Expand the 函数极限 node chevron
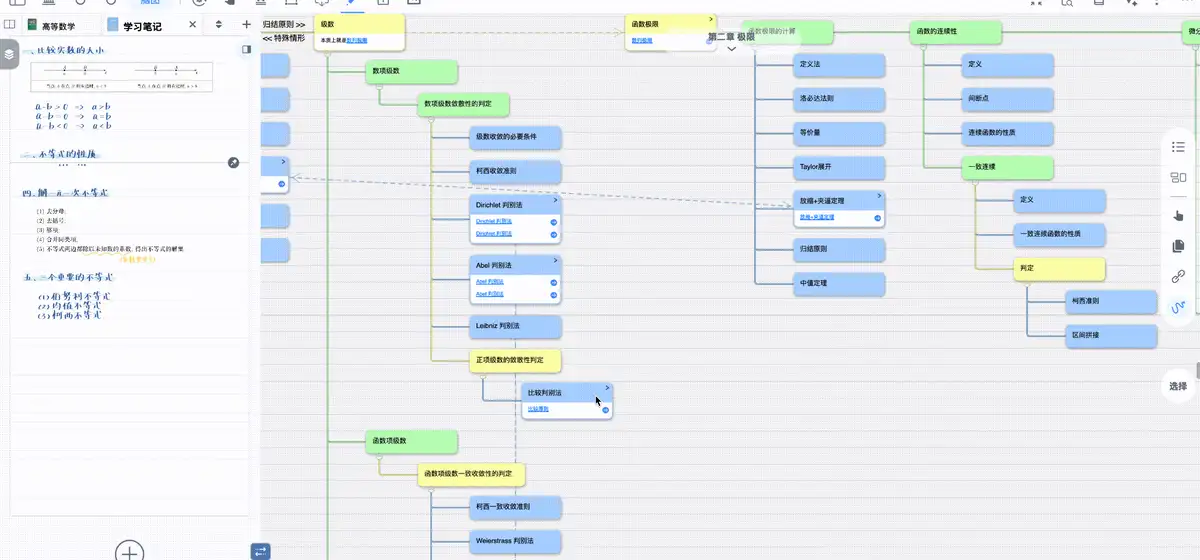 coord(711,19)
